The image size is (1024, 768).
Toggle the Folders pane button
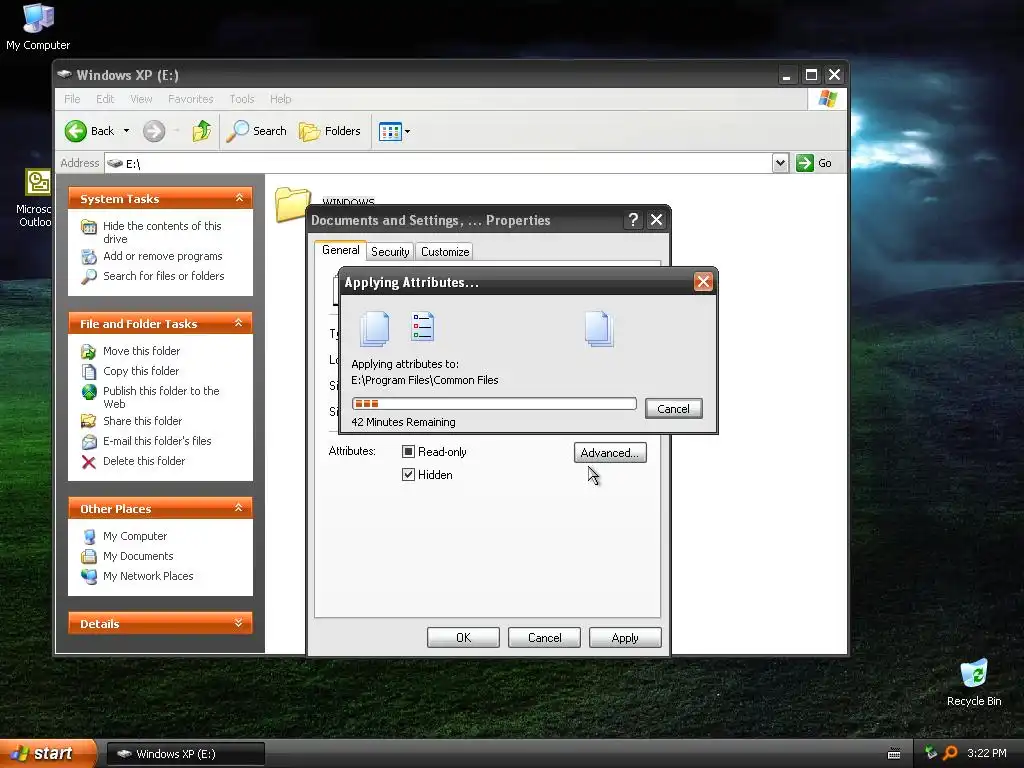[330, 131]
